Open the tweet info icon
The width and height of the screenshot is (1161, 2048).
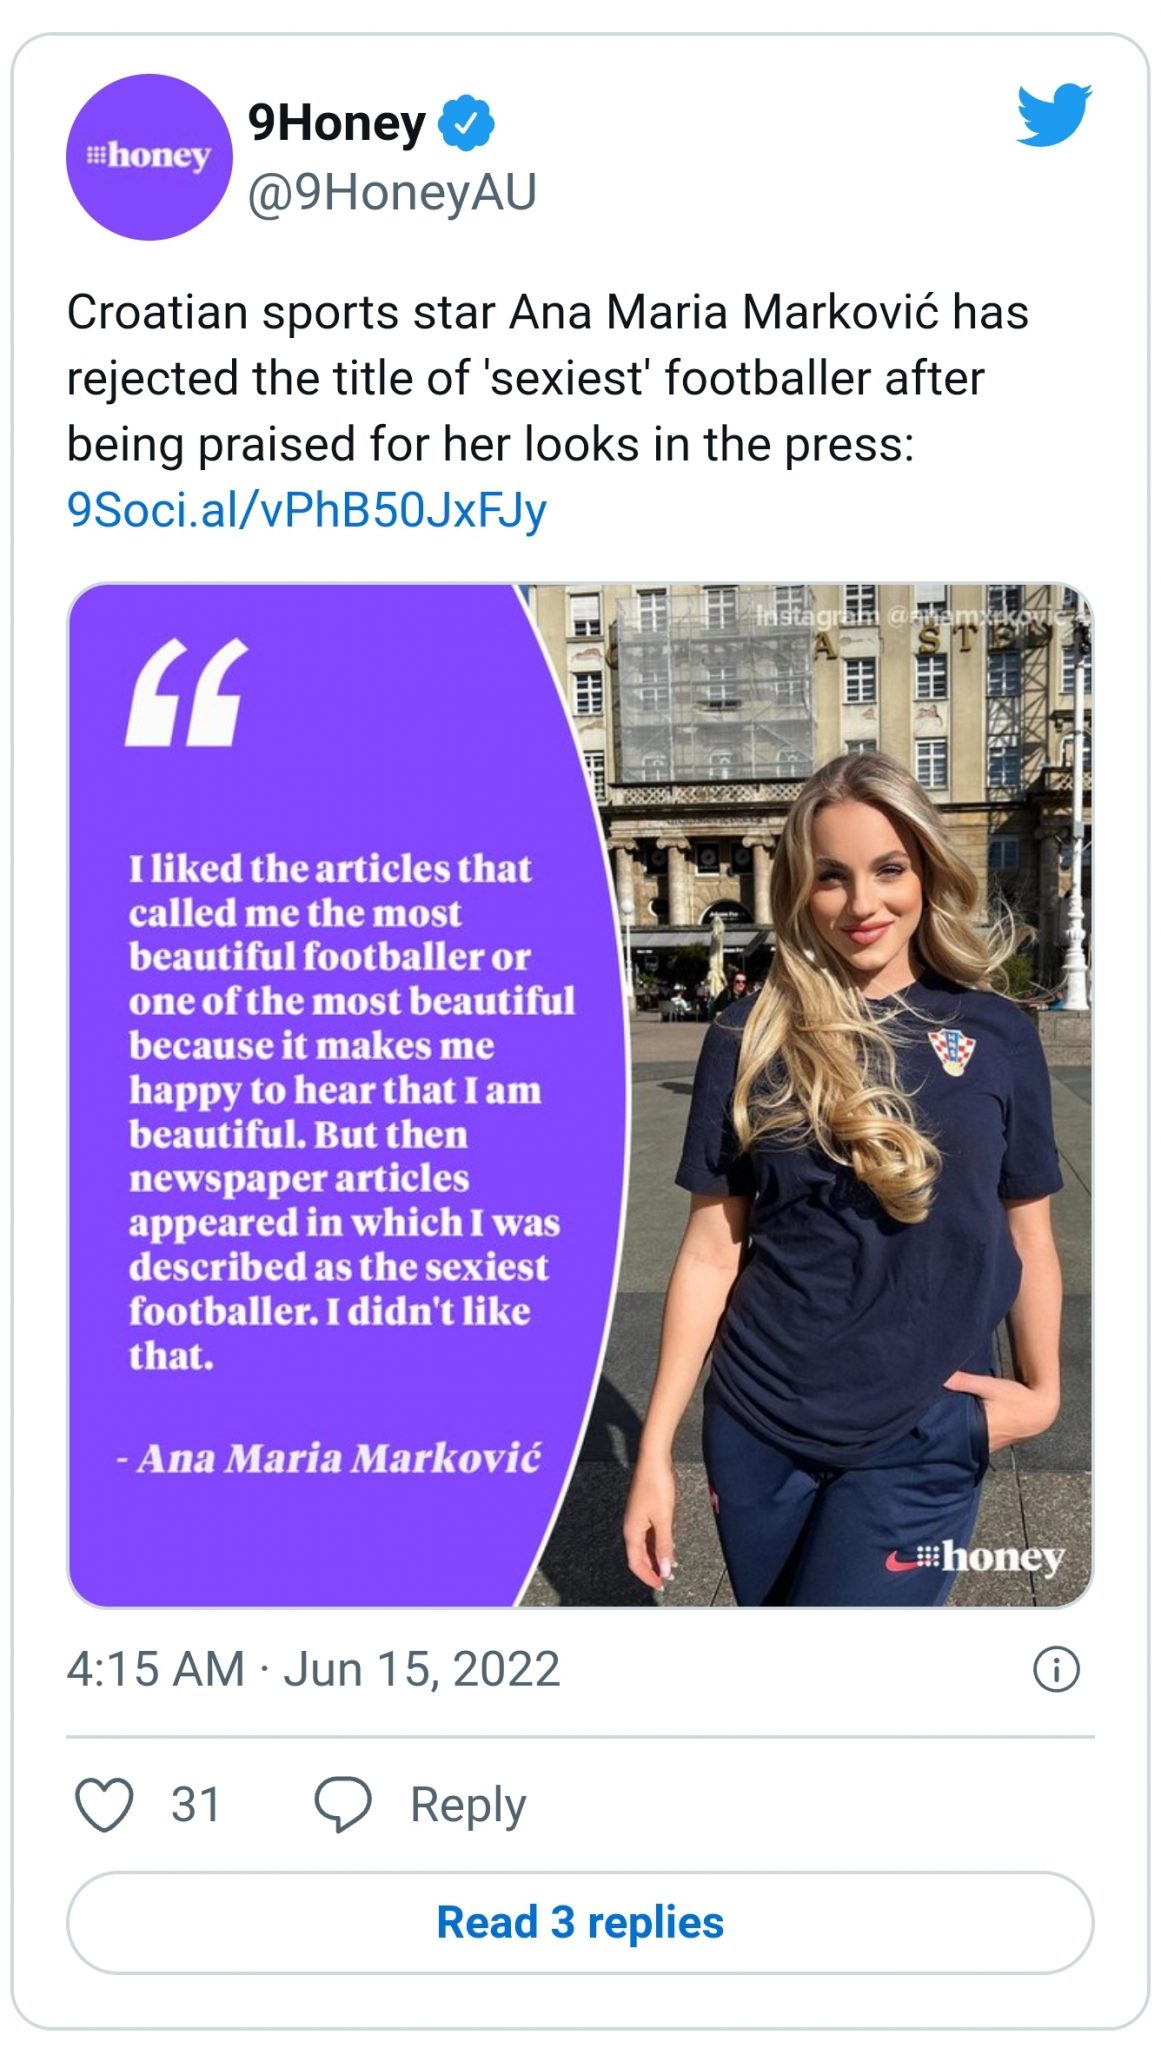1056,1669
